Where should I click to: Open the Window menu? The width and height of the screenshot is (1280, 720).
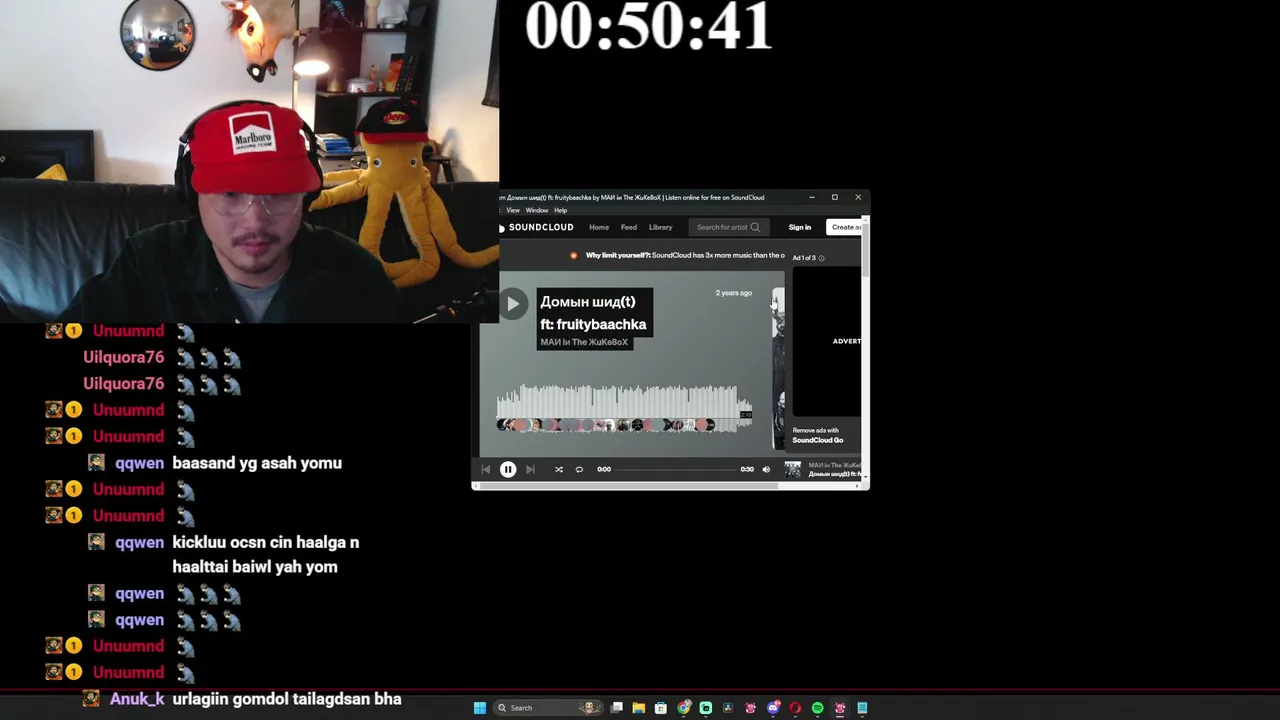(x=537, y=210)
